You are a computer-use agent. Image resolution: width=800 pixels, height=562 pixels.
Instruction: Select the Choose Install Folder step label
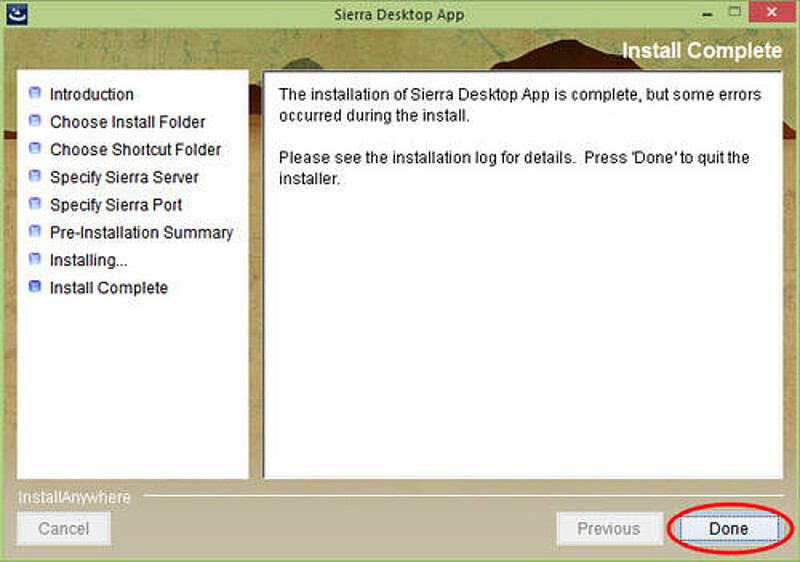[x=128, y=122]
